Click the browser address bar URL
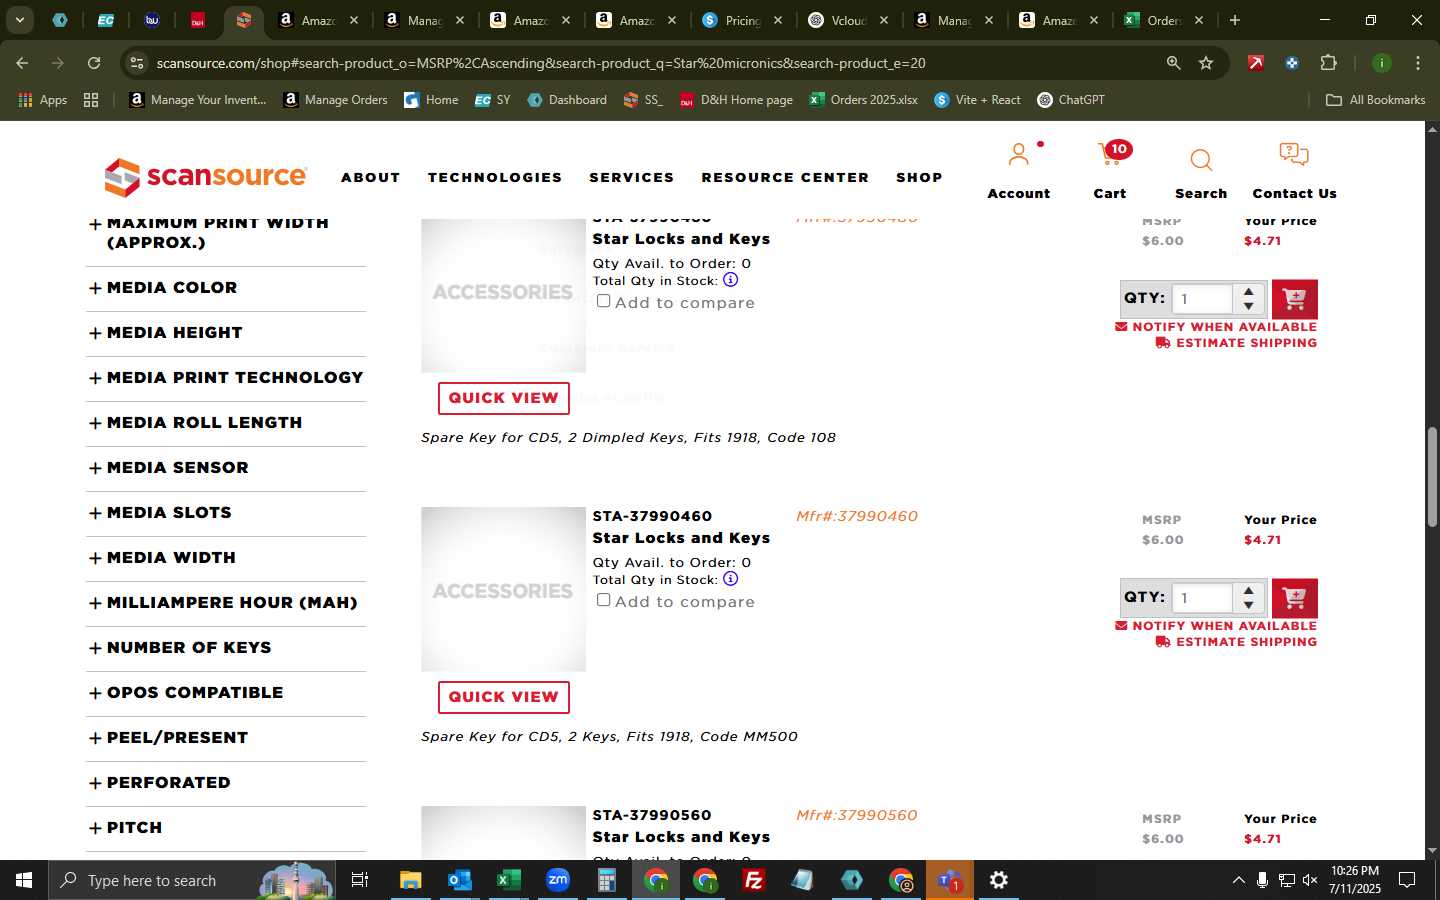 click(541, 63)
